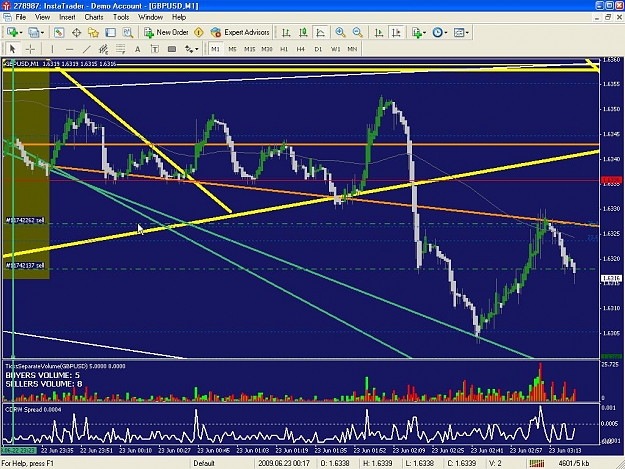Toggle the Expert Advisors button
Viewport: 625px width, 469px height.
click(240, 33)
